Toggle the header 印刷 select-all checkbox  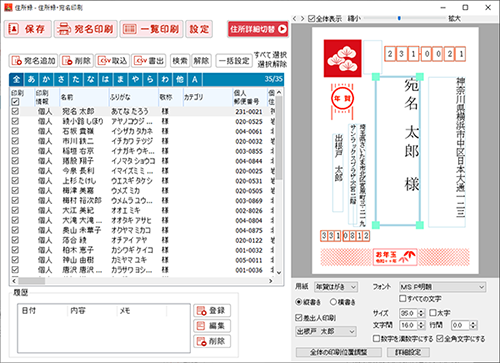click(x=15, y=102)
